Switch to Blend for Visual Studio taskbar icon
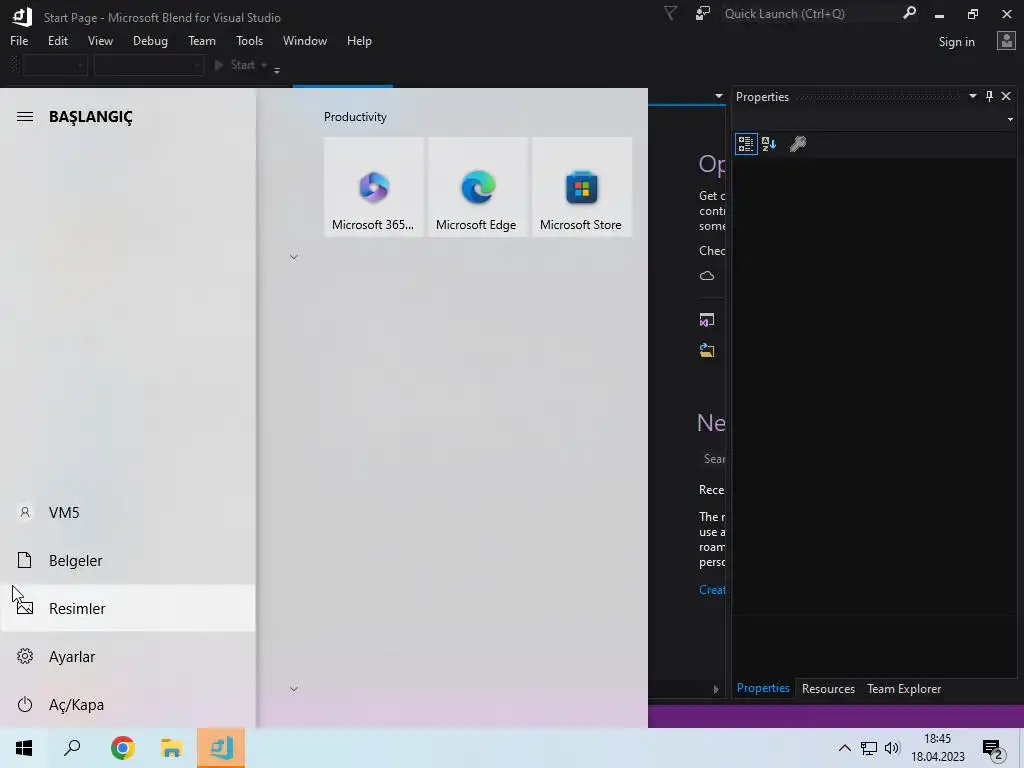The width and height of the screenshot is (1024, 768). [x=221, y=748]
